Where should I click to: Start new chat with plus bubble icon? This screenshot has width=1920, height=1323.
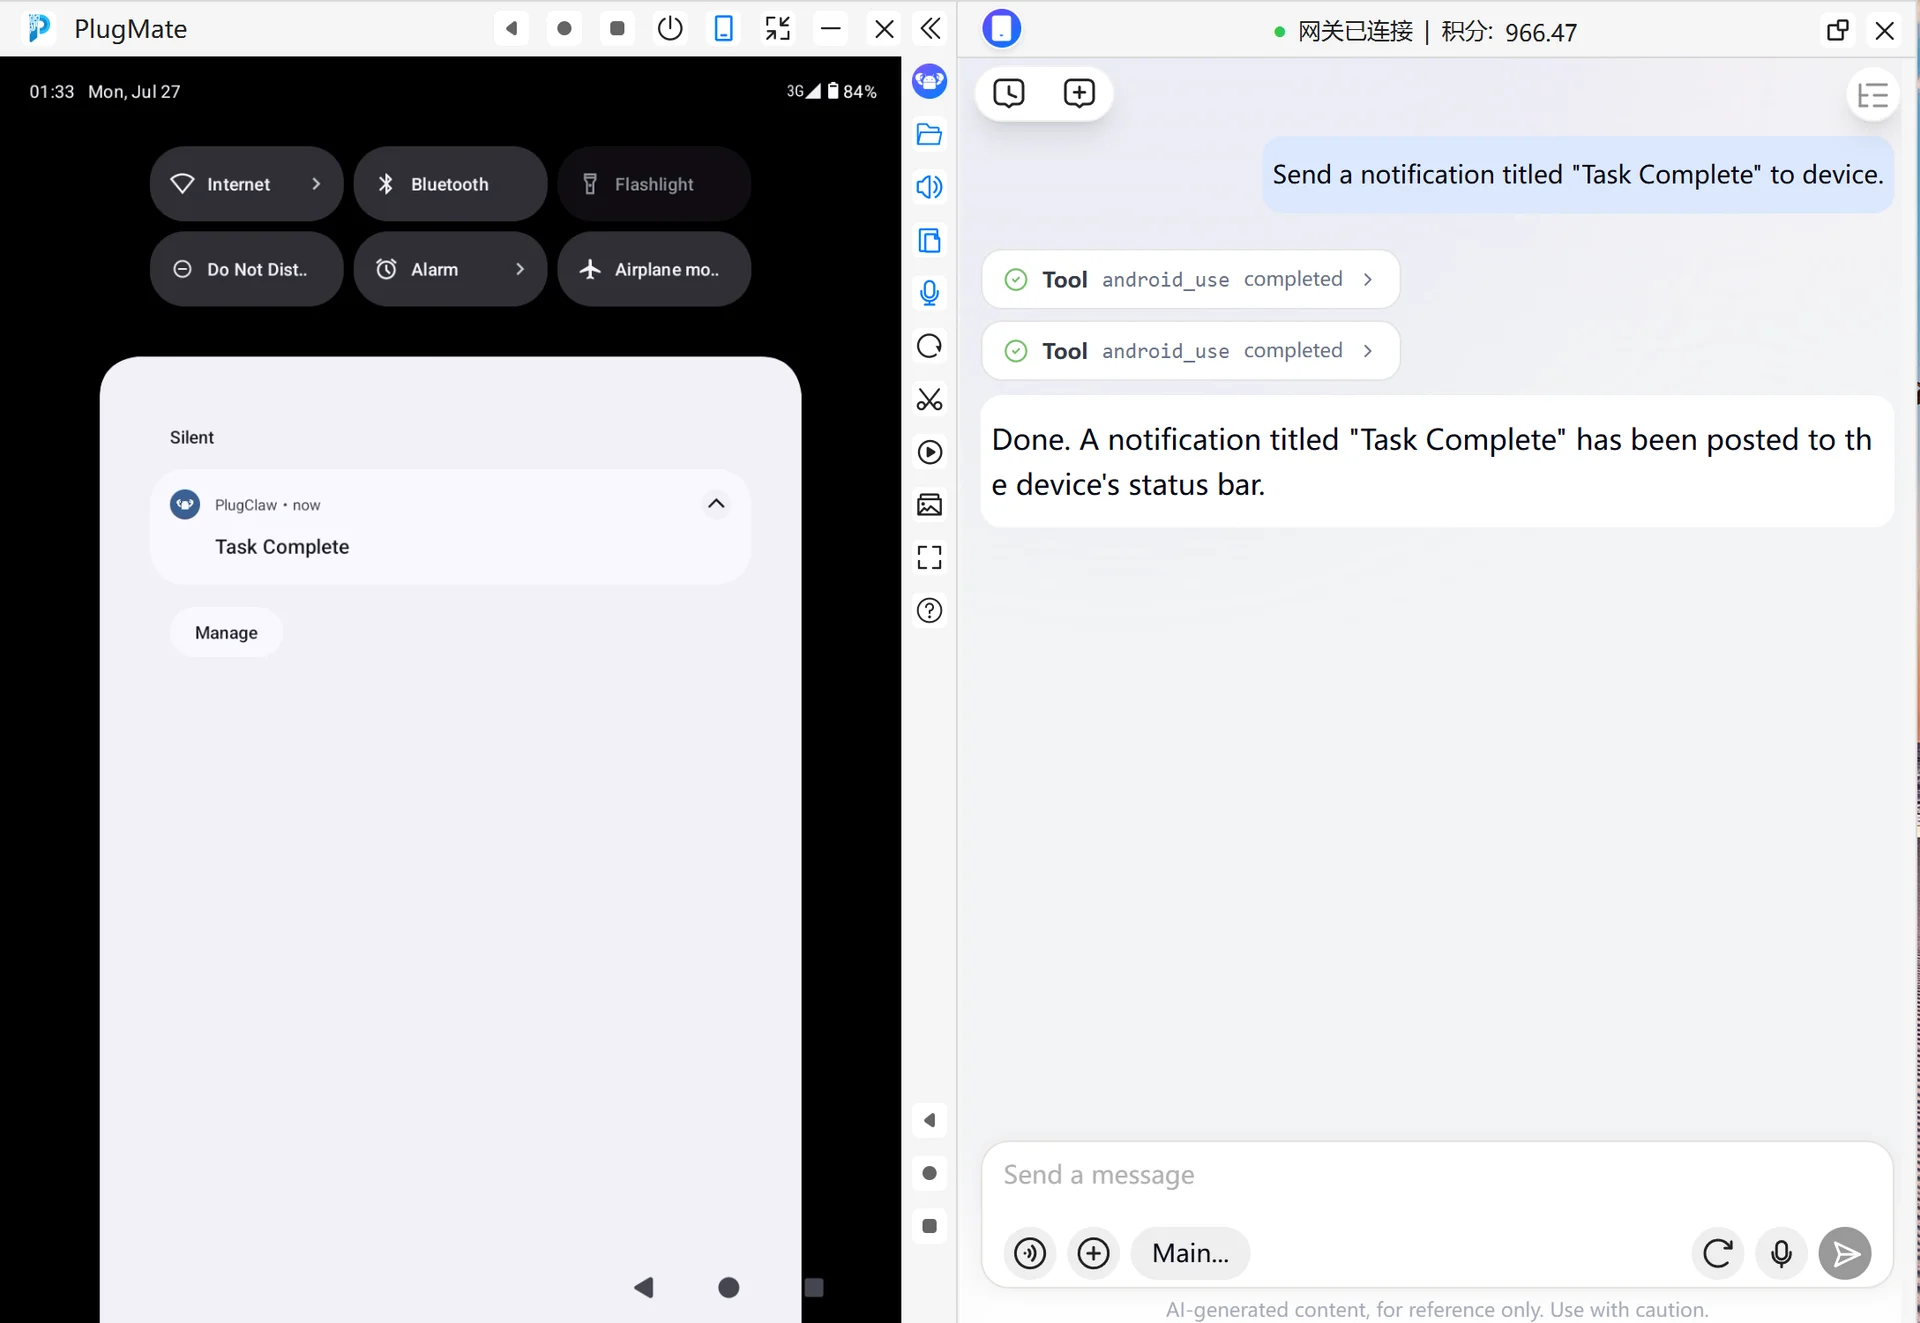[1079, 93]
